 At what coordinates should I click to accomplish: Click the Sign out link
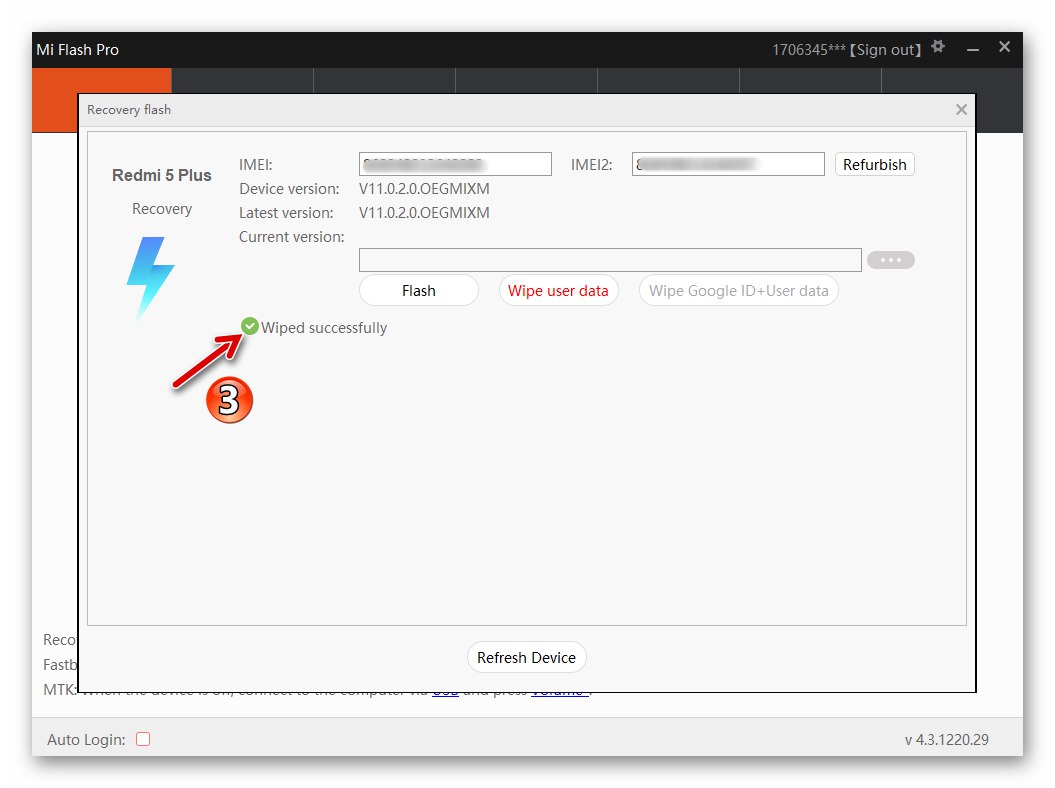885,50
